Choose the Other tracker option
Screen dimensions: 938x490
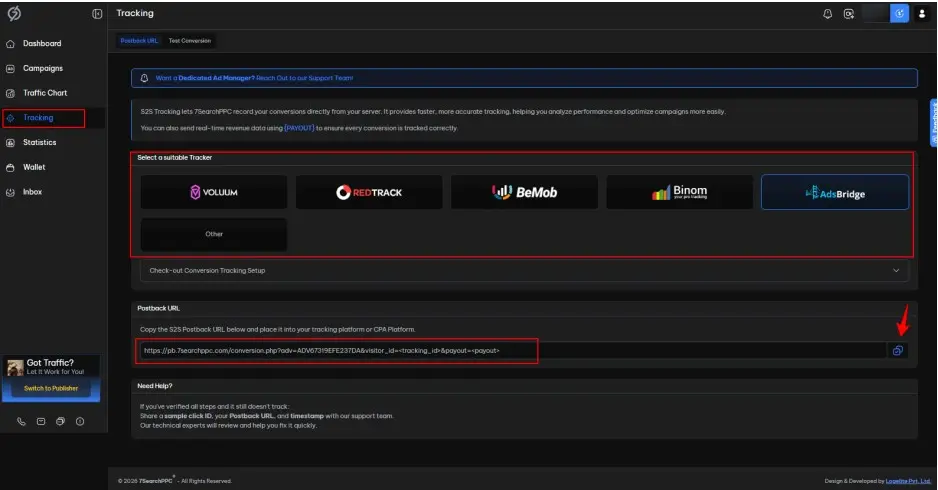point(214,234)
